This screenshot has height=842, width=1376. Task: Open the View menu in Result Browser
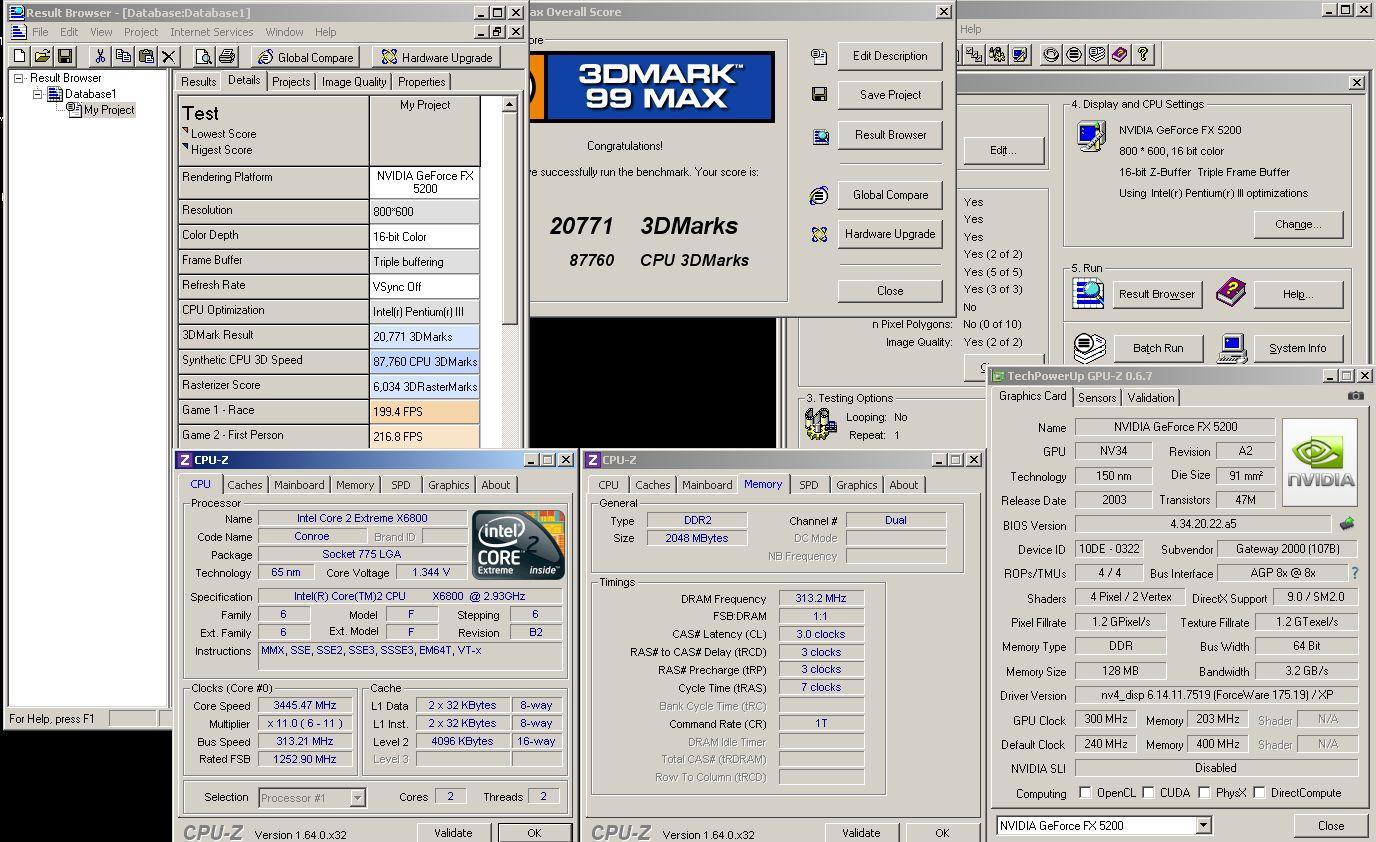[x=101, y=32]
